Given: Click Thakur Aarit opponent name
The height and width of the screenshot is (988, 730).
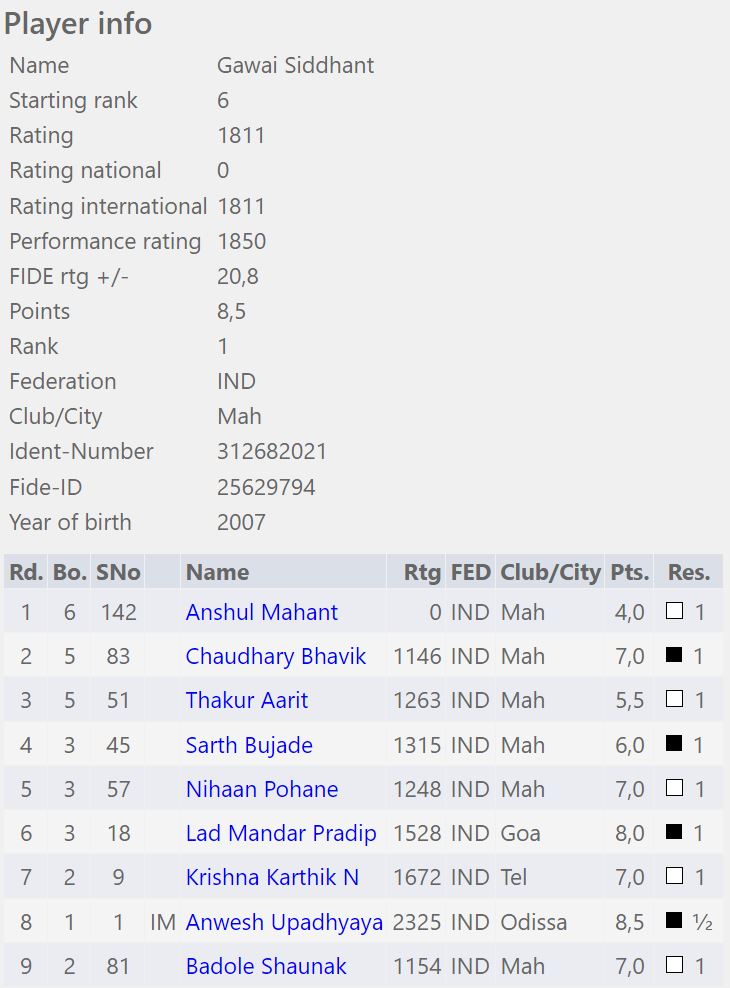Looking at the screenshot, I should 246,701.
